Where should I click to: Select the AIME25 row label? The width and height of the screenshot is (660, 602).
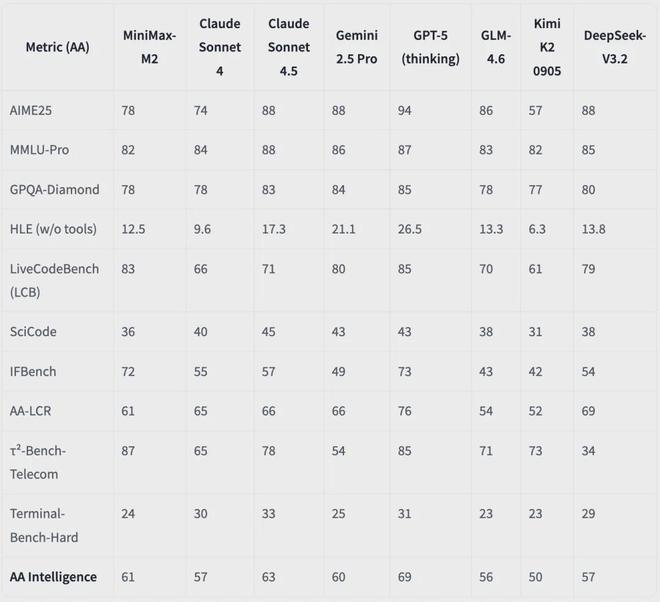click(x=32, y=108)
